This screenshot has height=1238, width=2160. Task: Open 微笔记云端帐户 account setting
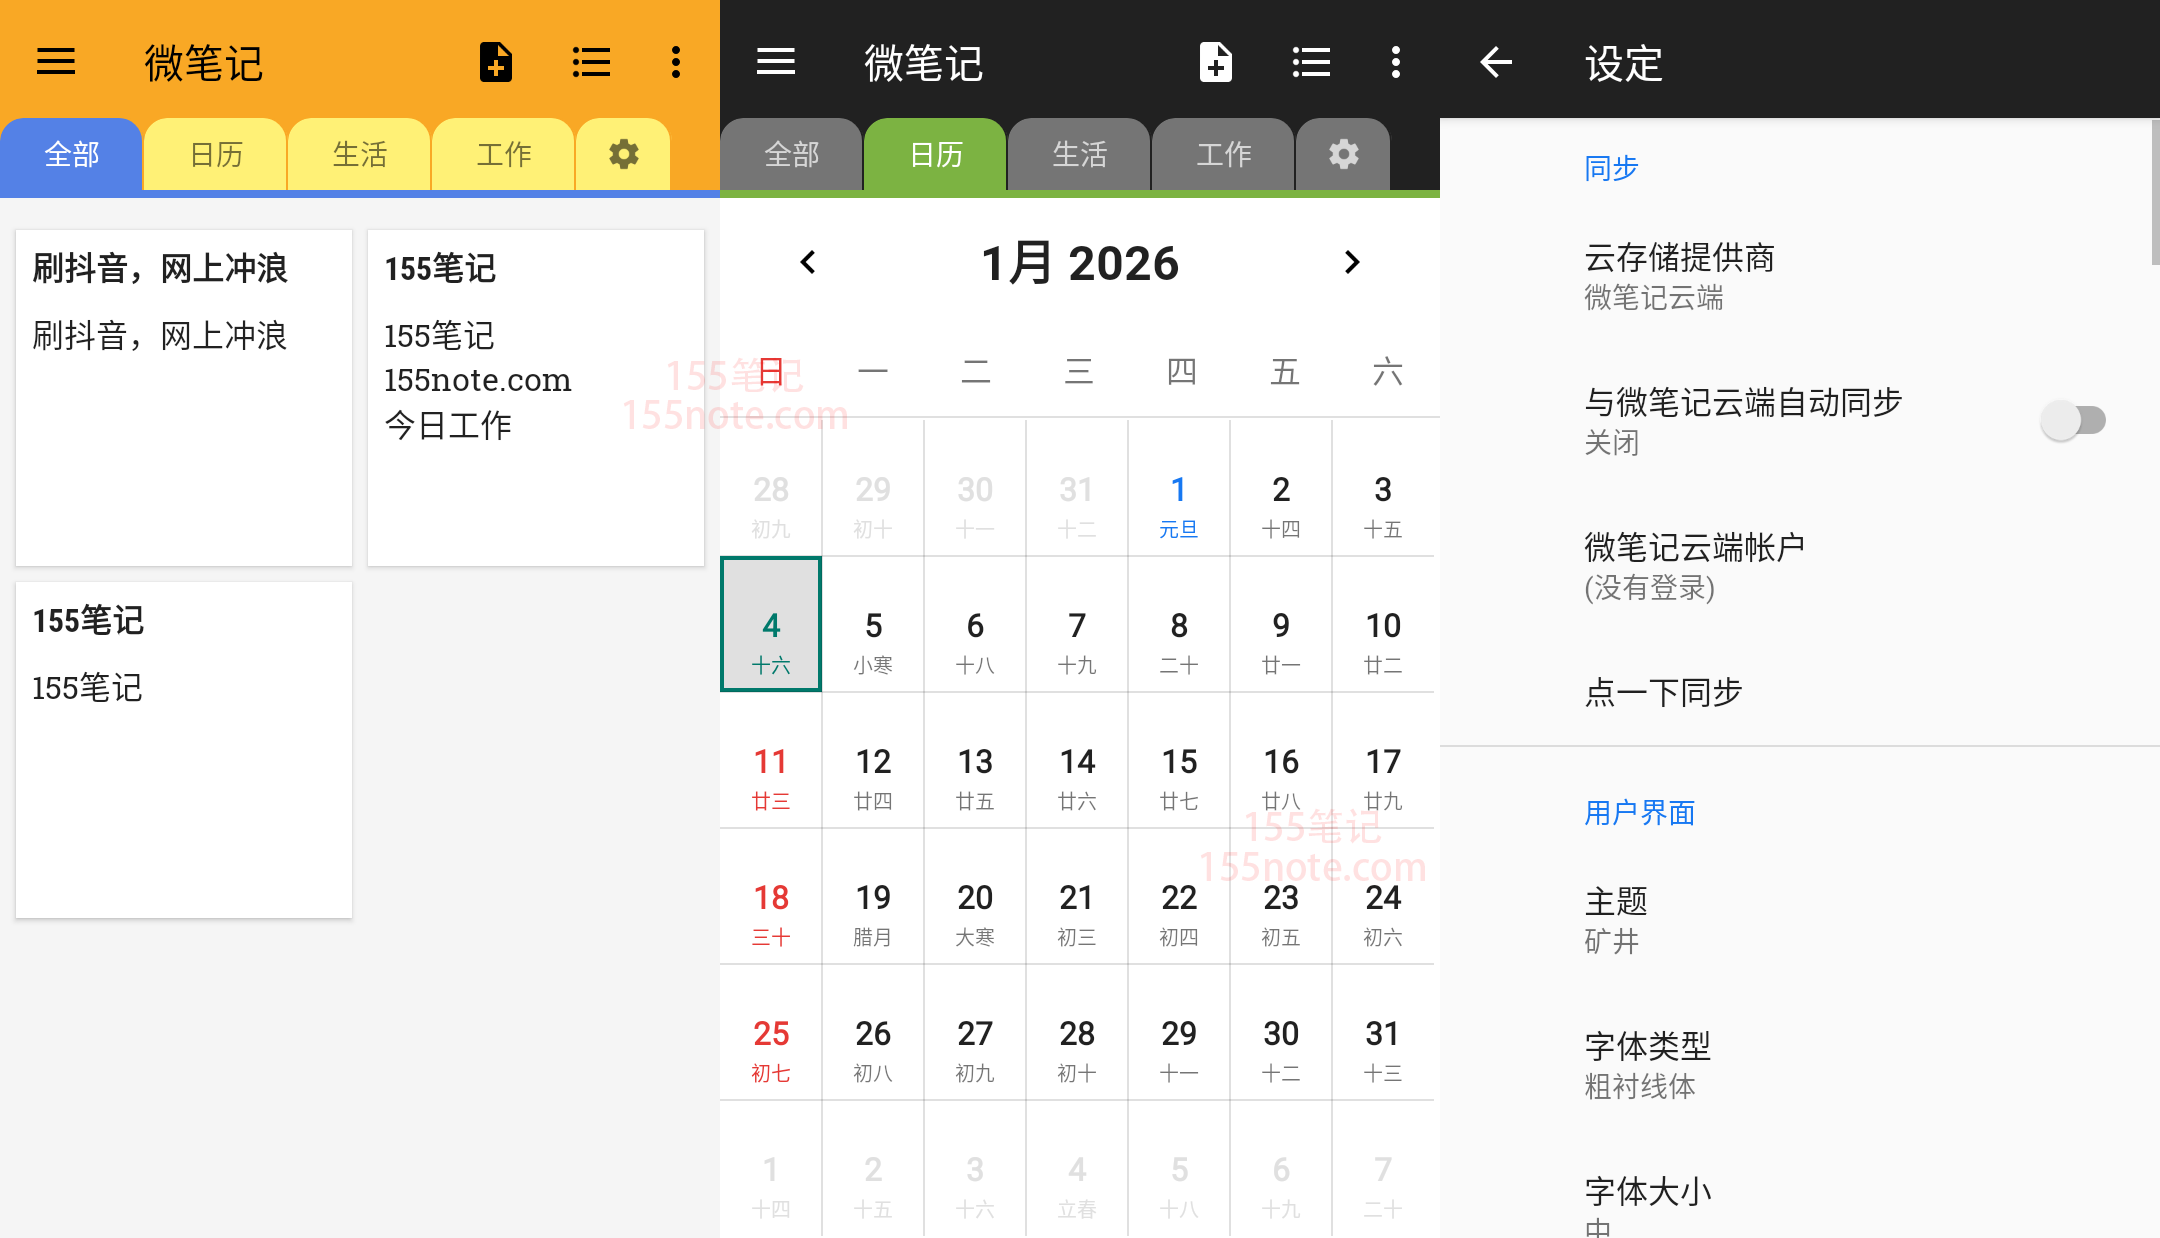pyautogui.click(x=1694, y=566)
